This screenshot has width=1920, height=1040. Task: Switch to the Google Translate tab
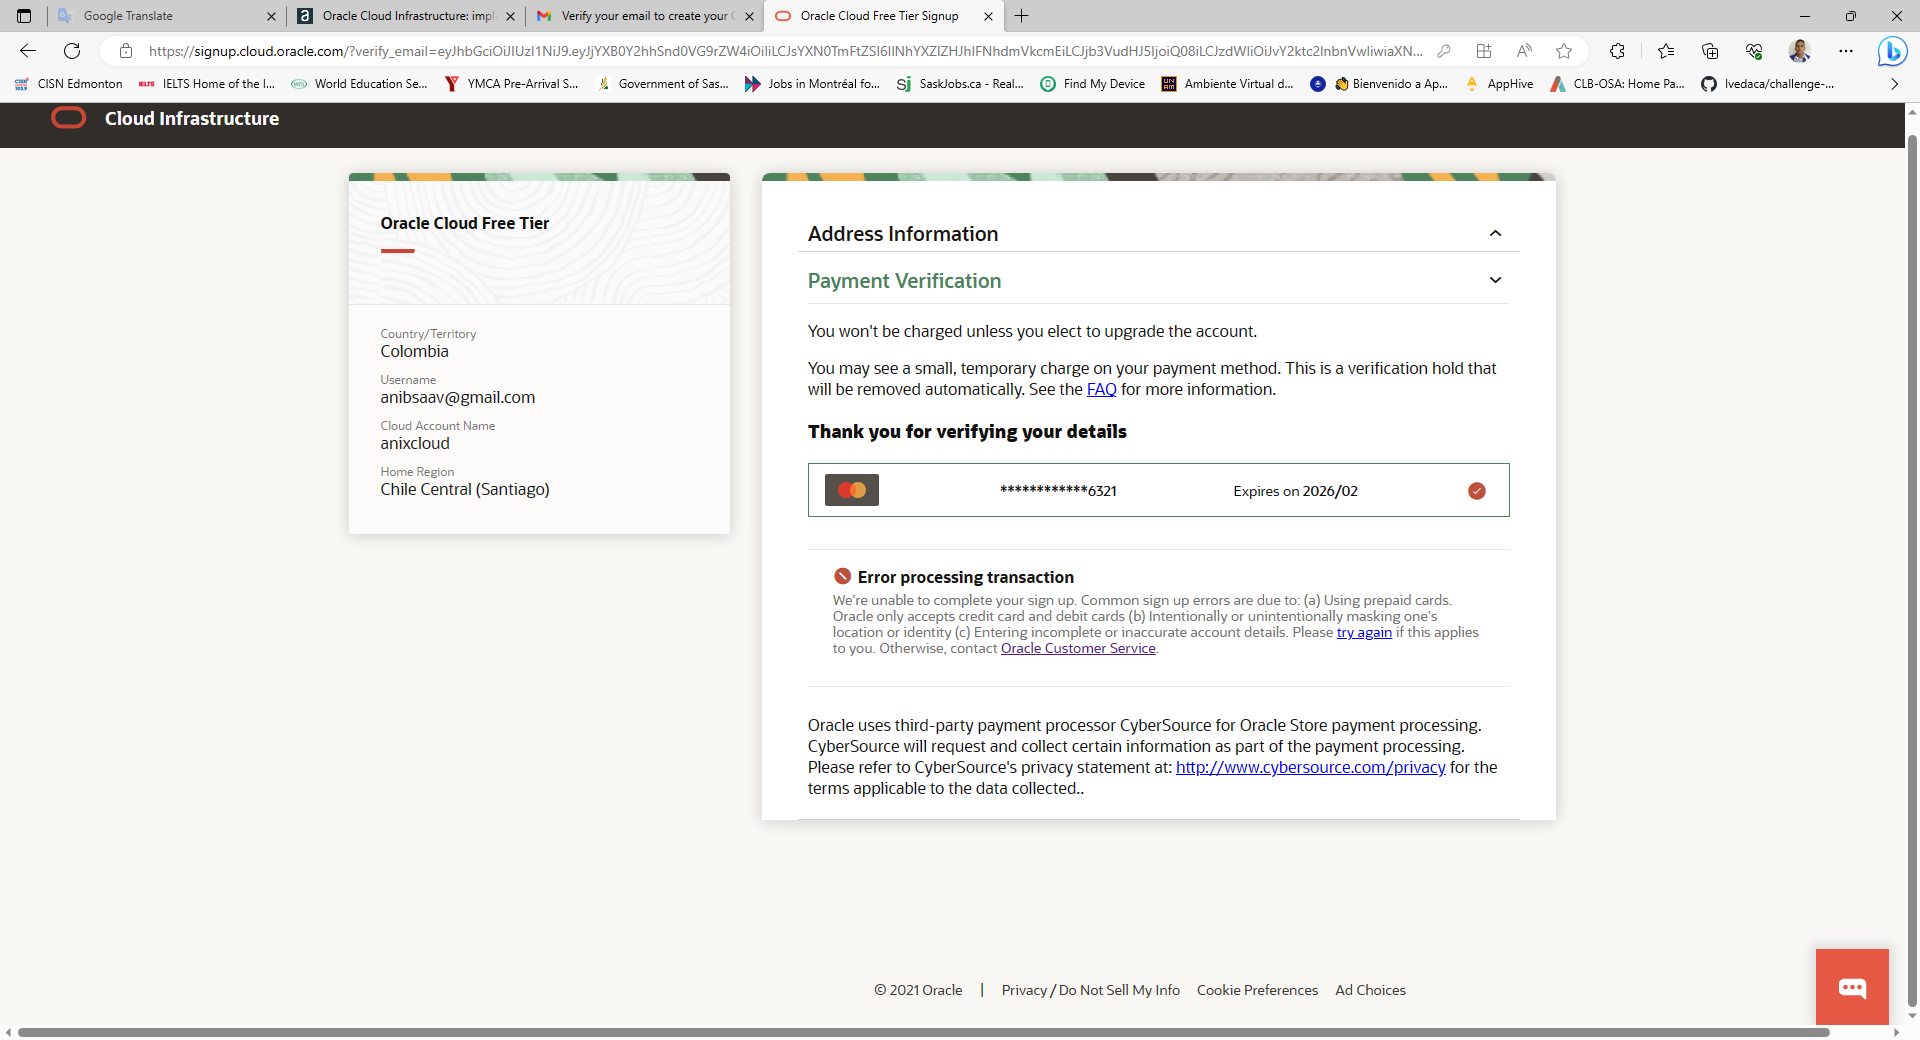(x=166, y=16)
